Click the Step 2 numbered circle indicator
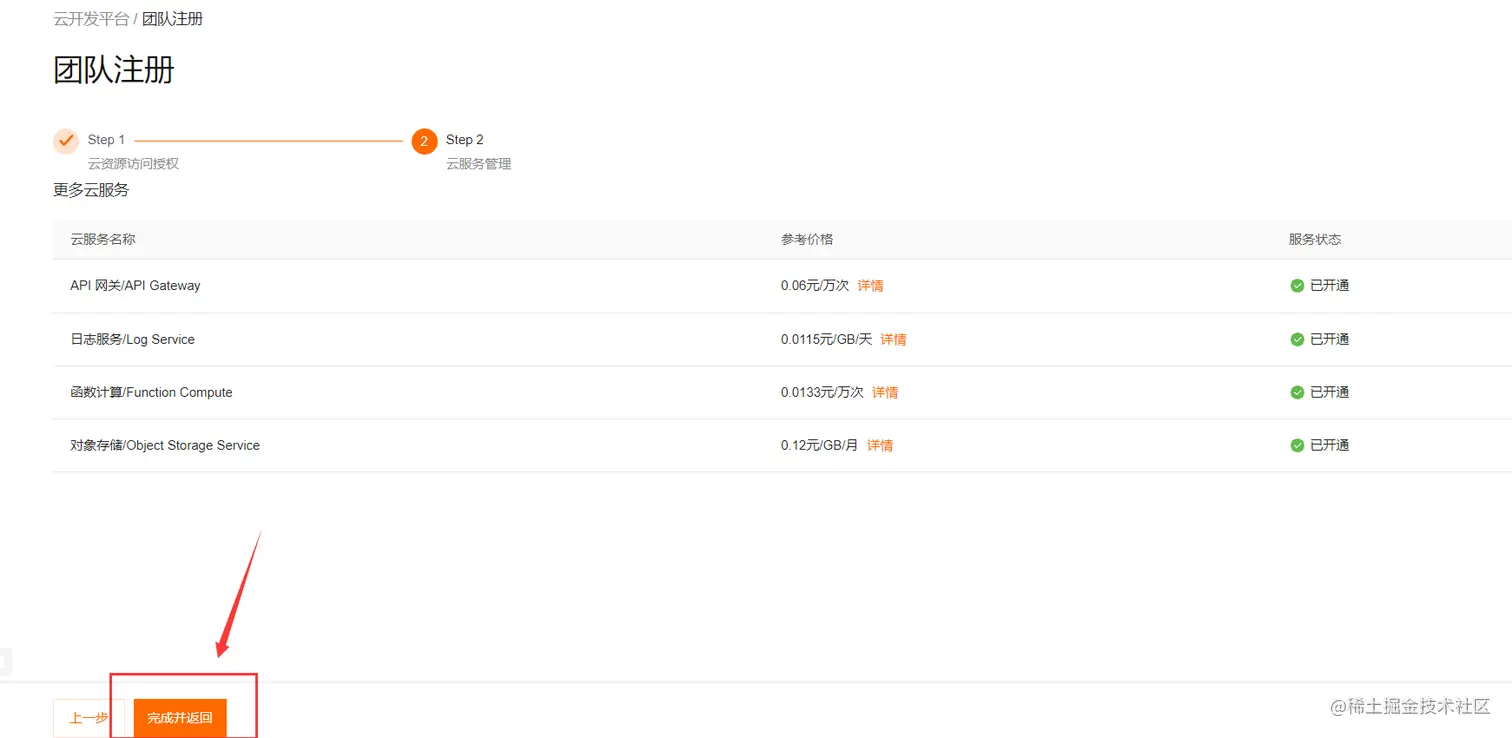1512x738 pixels. point(424,140)
